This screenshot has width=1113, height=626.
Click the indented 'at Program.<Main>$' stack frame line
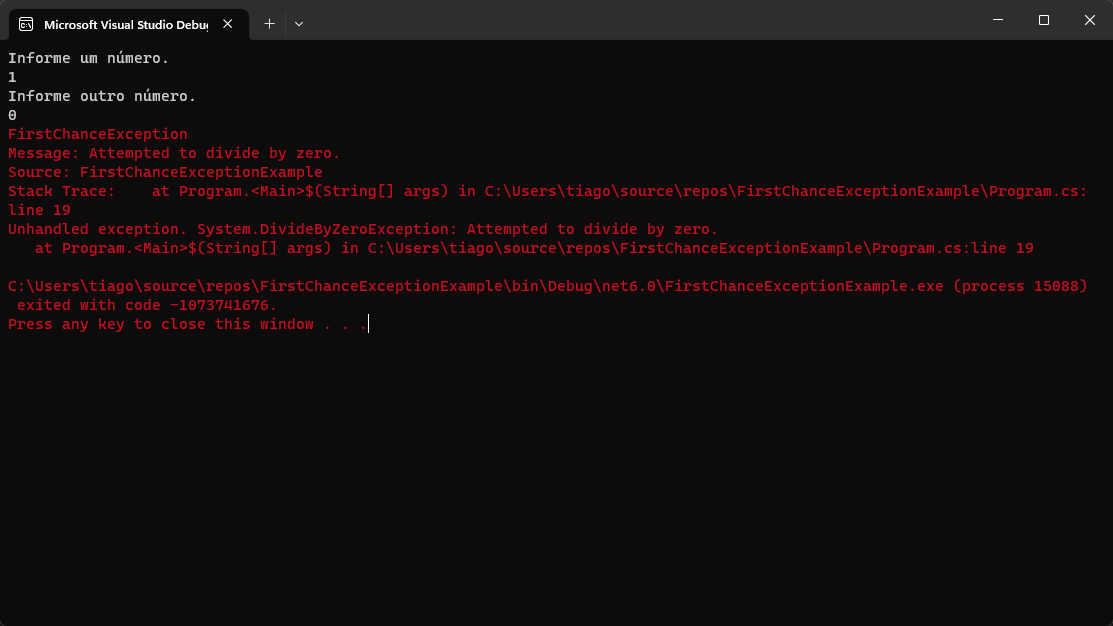pyautogui.click(x=534, y=248)
